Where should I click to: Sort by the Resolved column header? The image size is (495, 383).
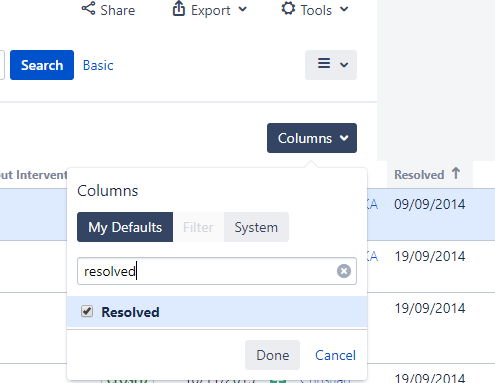click(x=419, y=175)
